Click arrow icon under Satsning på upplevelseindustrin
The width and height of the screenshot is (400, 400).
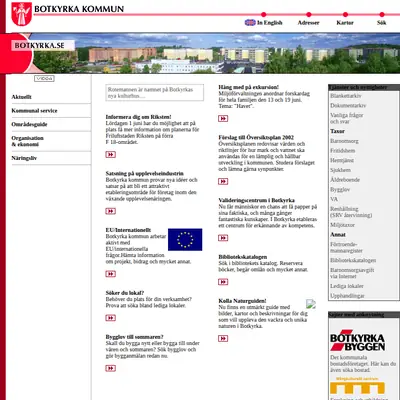tap(111, 211)
